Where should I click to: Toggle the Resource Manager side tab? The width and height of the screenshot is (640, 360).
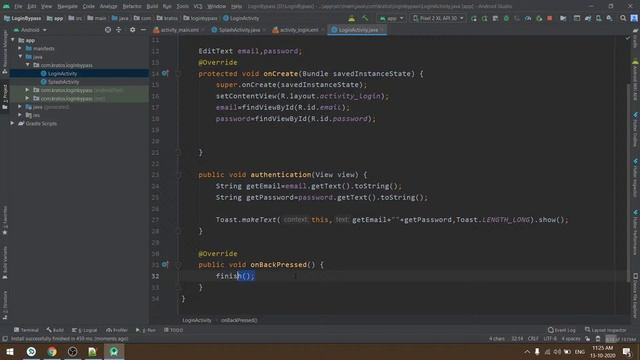point(5,52)
